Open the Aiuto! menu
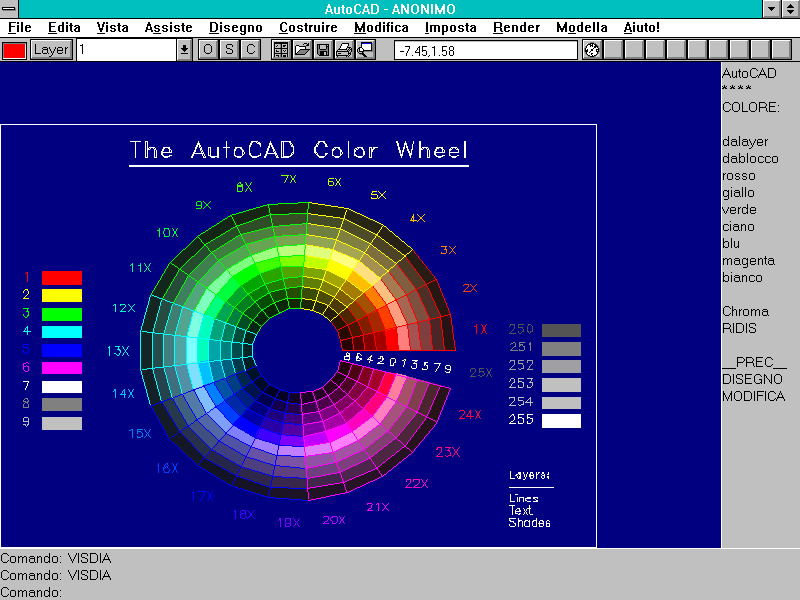The image size is (800, 600). coord(641,28)
